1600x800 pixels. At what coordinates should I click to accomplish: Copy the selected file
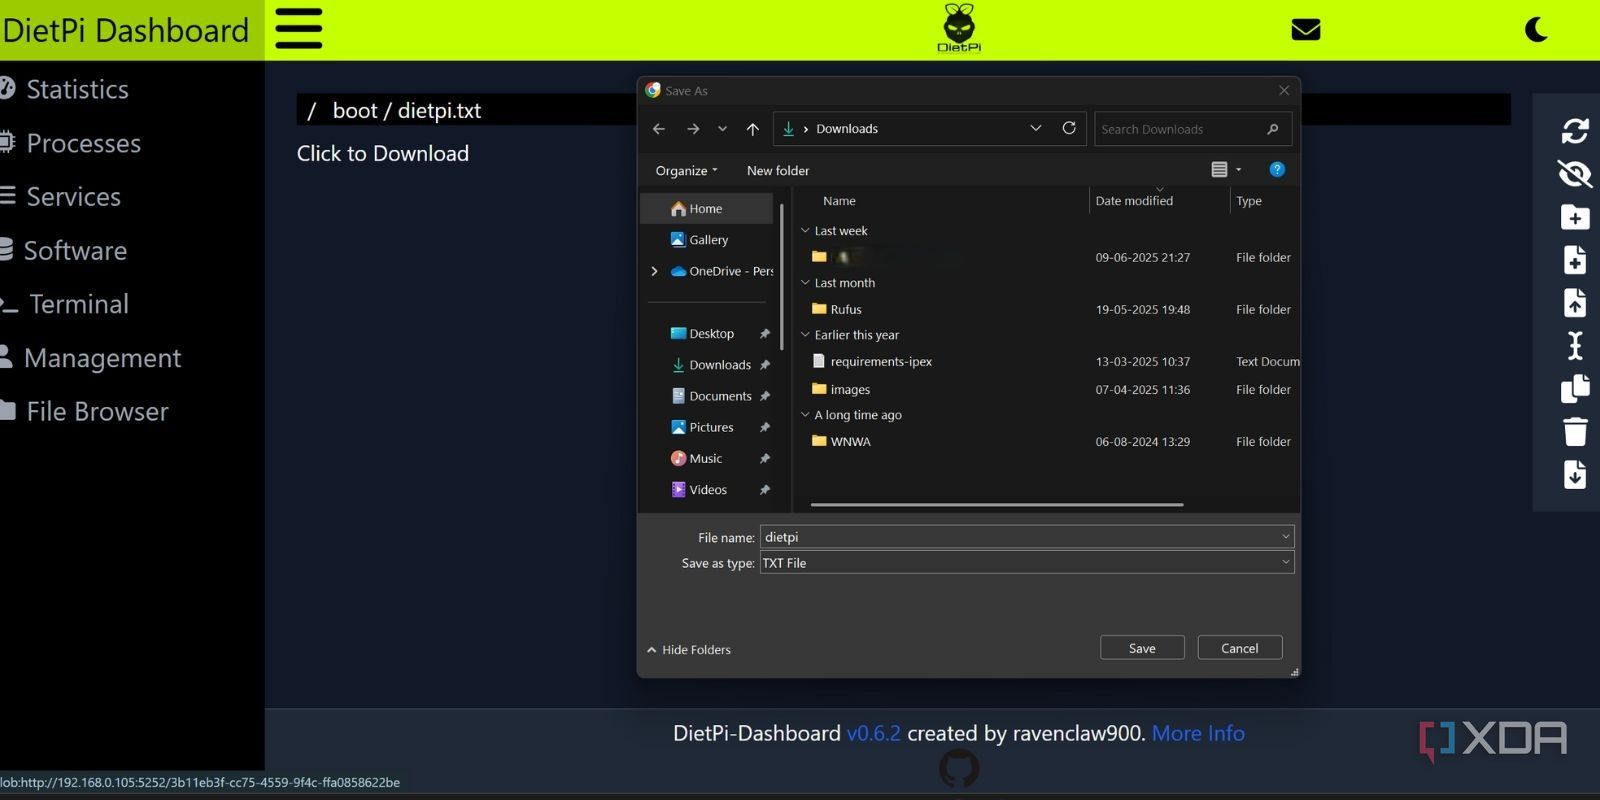click(x=1575, y=388)
